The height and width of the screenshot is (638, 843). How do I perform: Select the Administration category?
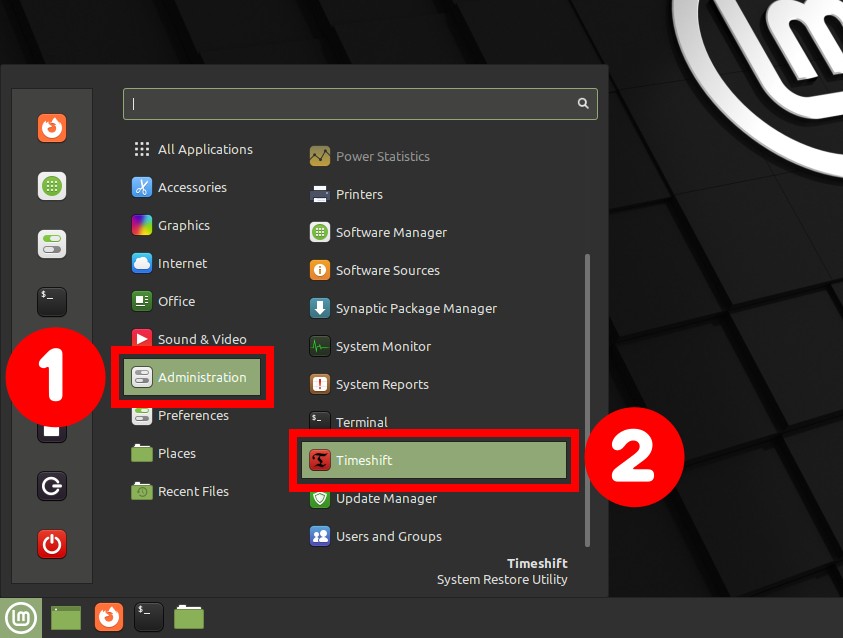(x=192, y=377)
